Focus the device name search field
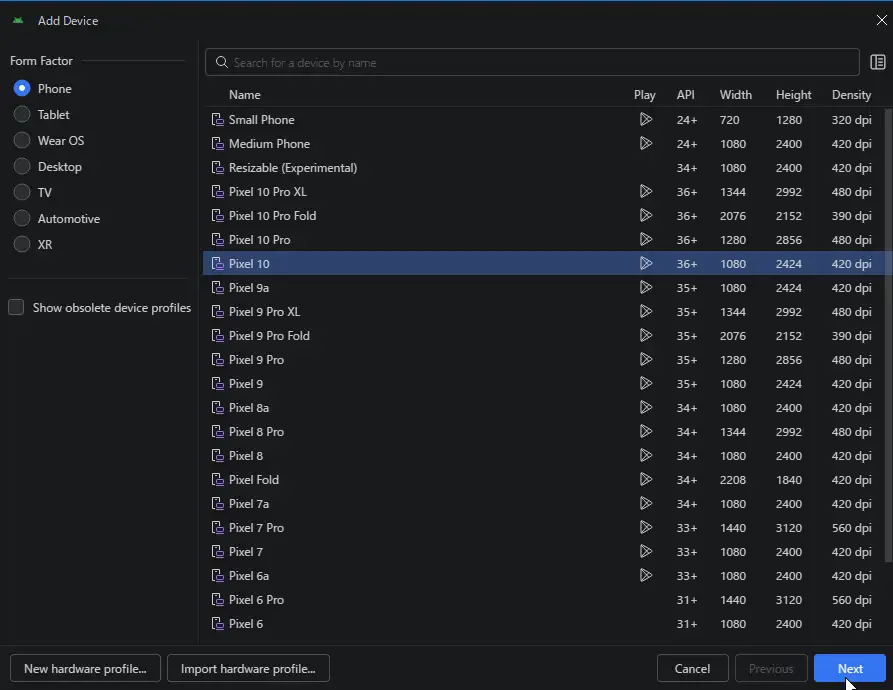Viewport: 893px width, 690px height. [x=532, y=62]
